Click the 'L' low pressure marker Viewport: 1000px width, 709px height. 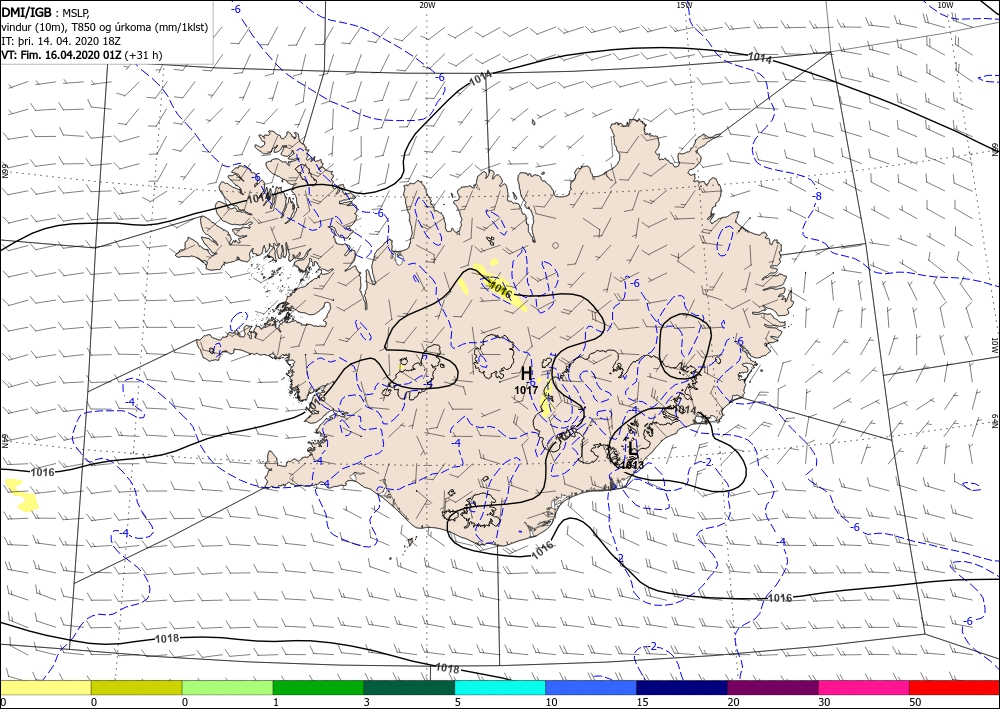(632, 449)
